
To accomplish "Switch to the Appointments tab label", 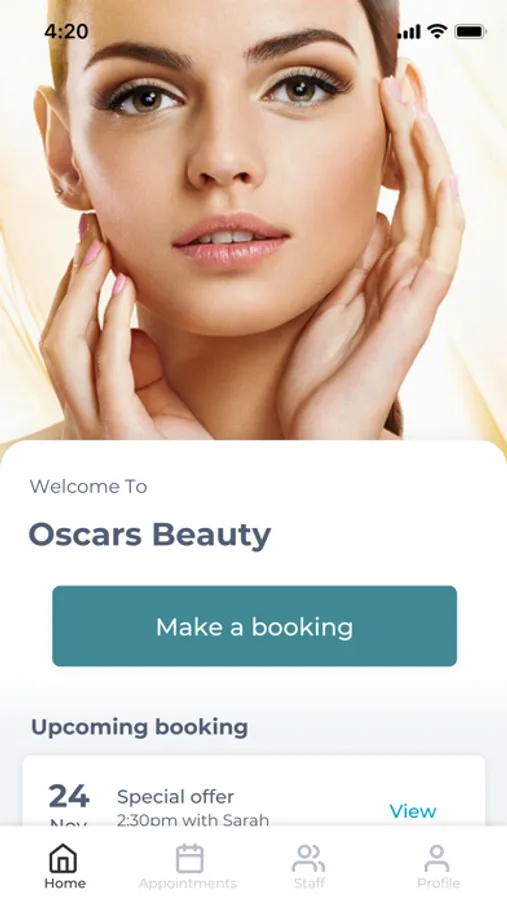I will click(188, 883).
